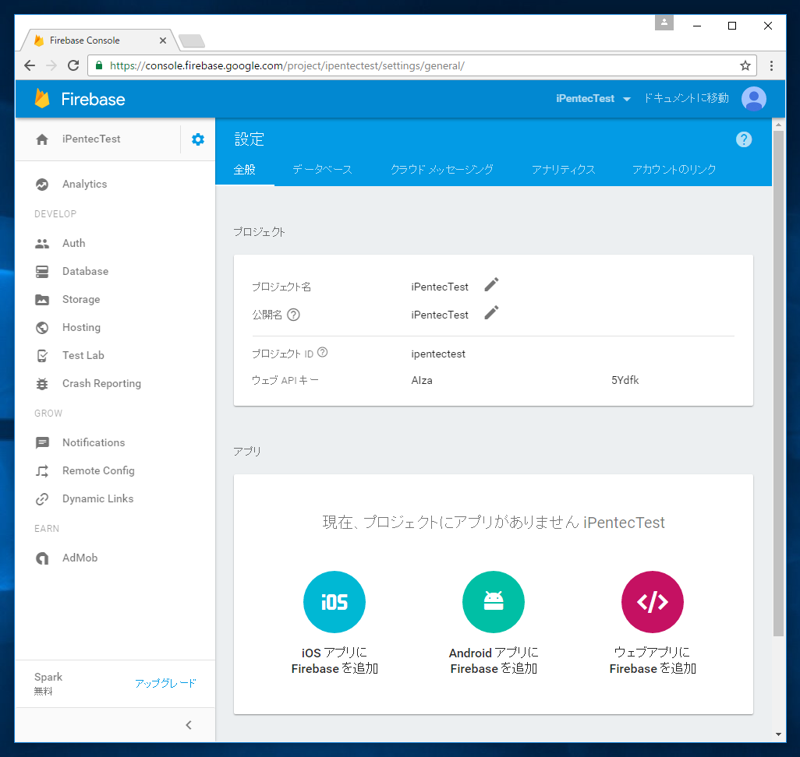Click the Firebase flame logo in header
Screen dimensions: 800x757
pyautogui.click(x=42, y=98)
